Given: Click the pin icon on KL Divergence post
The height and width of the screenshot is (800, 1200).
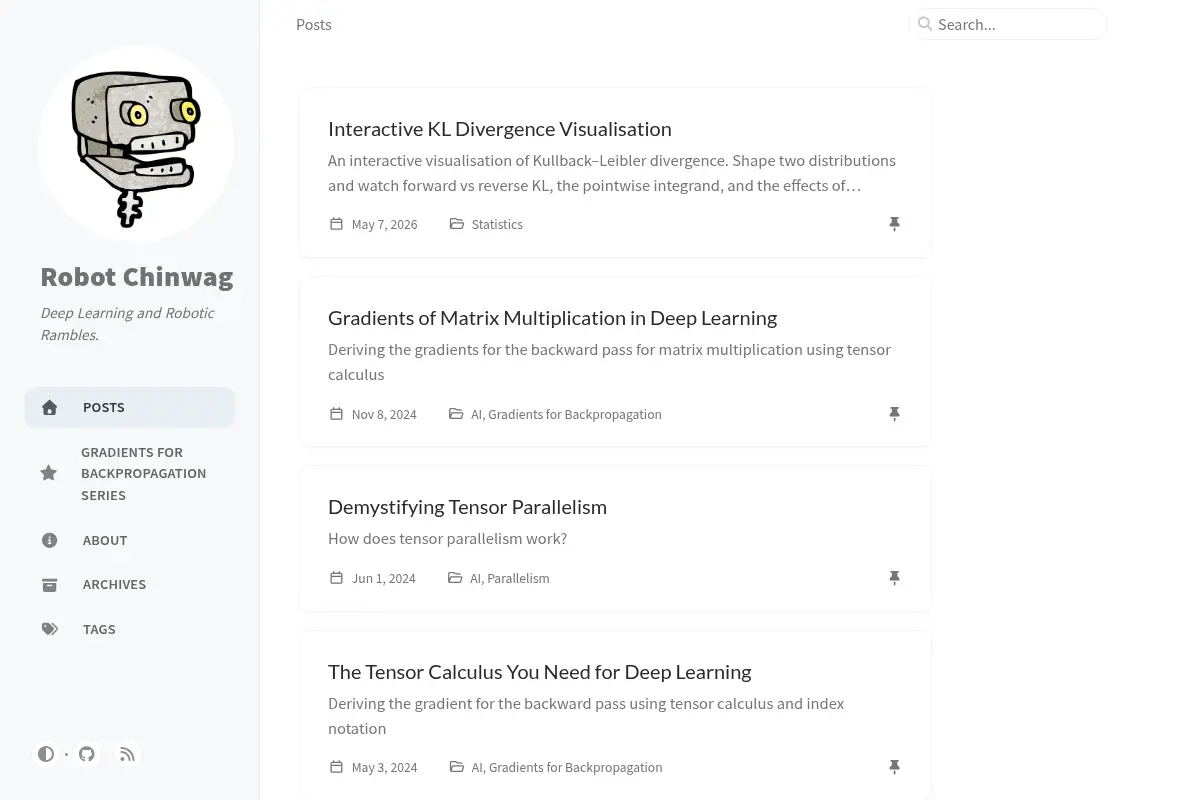Looking at the screenshot, I should [895, 224].
